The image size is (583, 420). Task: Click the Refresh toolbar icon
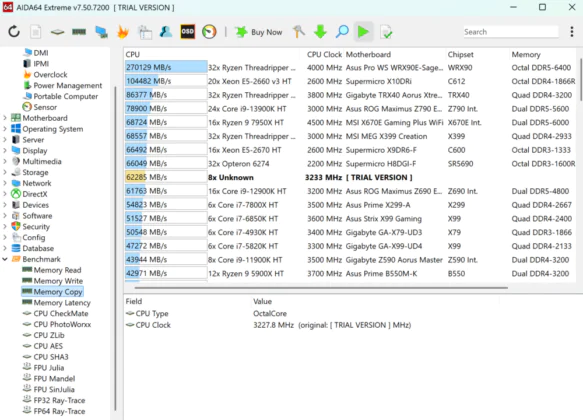click(x=14, y=32)
